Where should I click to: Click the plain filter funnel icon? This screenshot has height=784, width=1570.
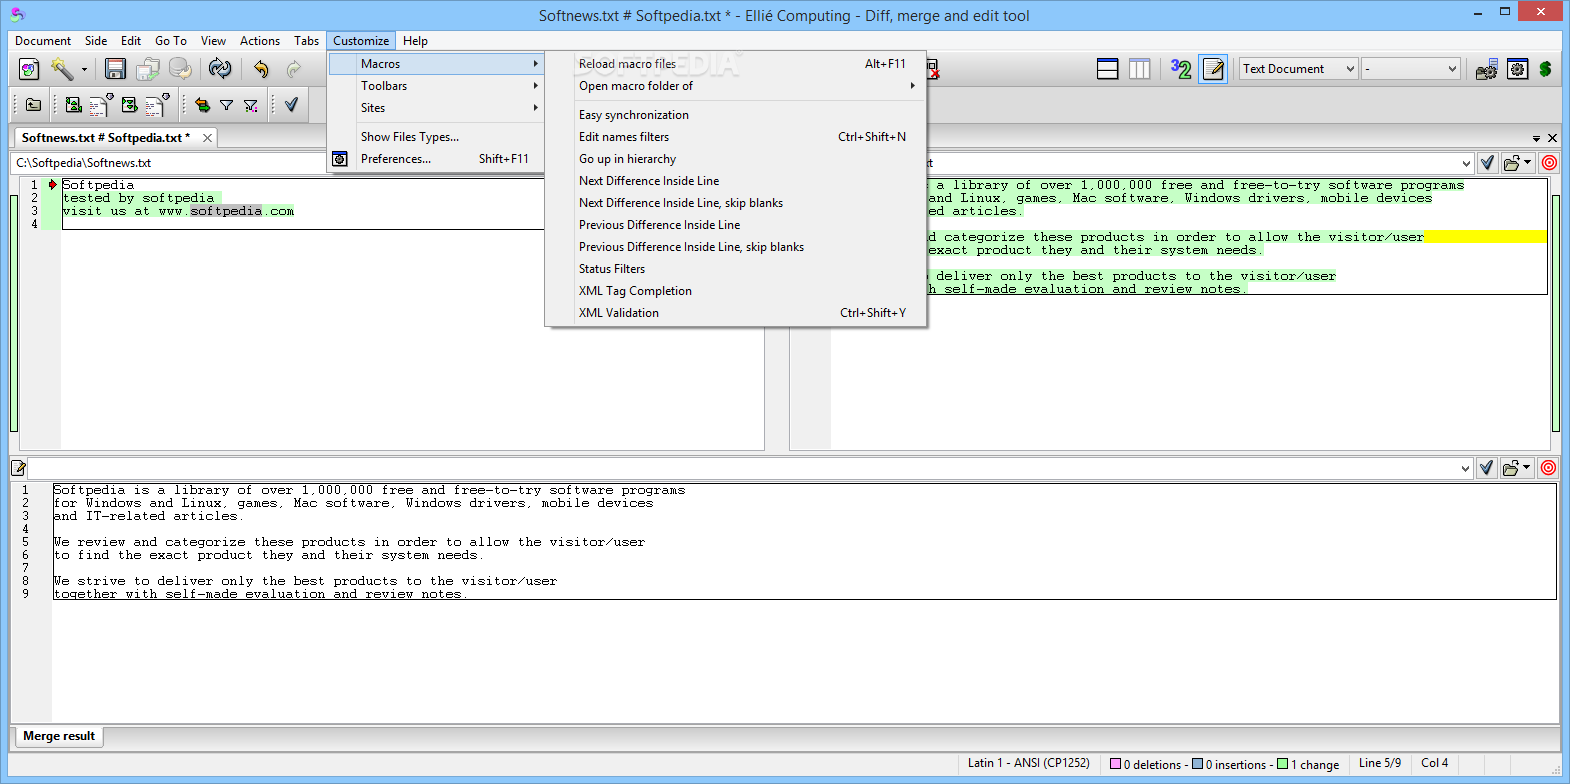point(226,104)
